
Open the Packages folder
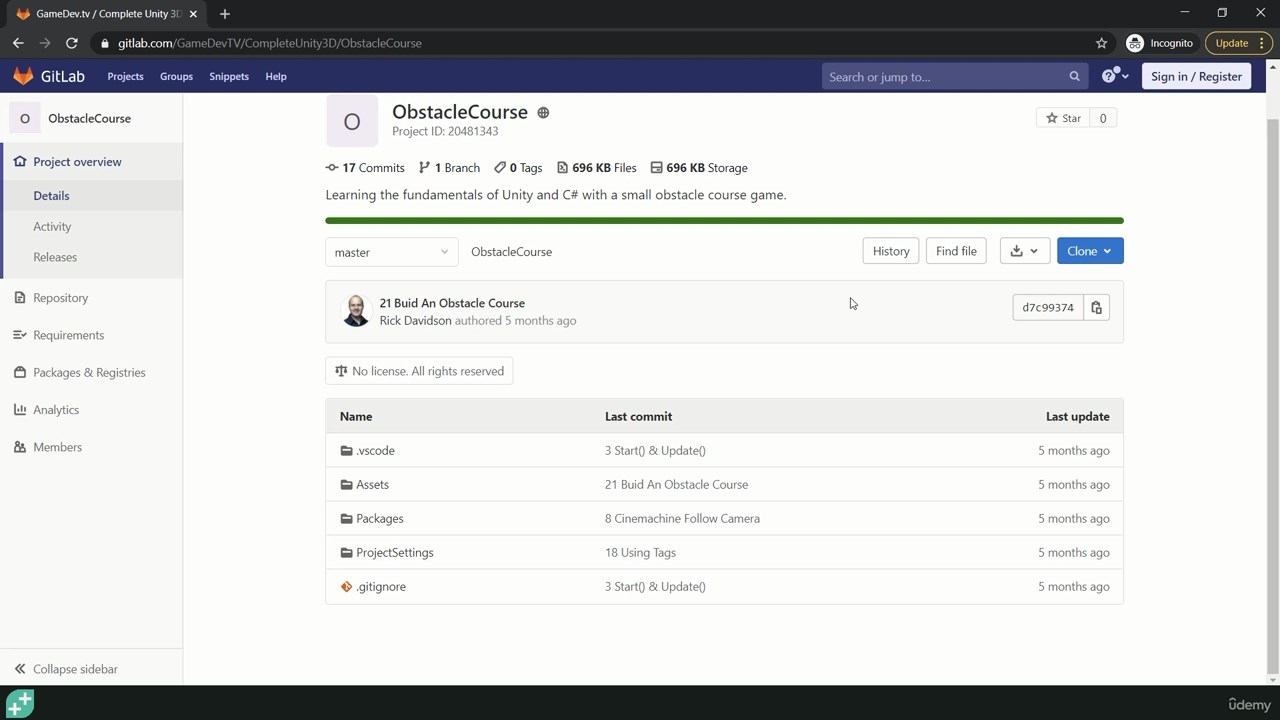coord(379,518)
